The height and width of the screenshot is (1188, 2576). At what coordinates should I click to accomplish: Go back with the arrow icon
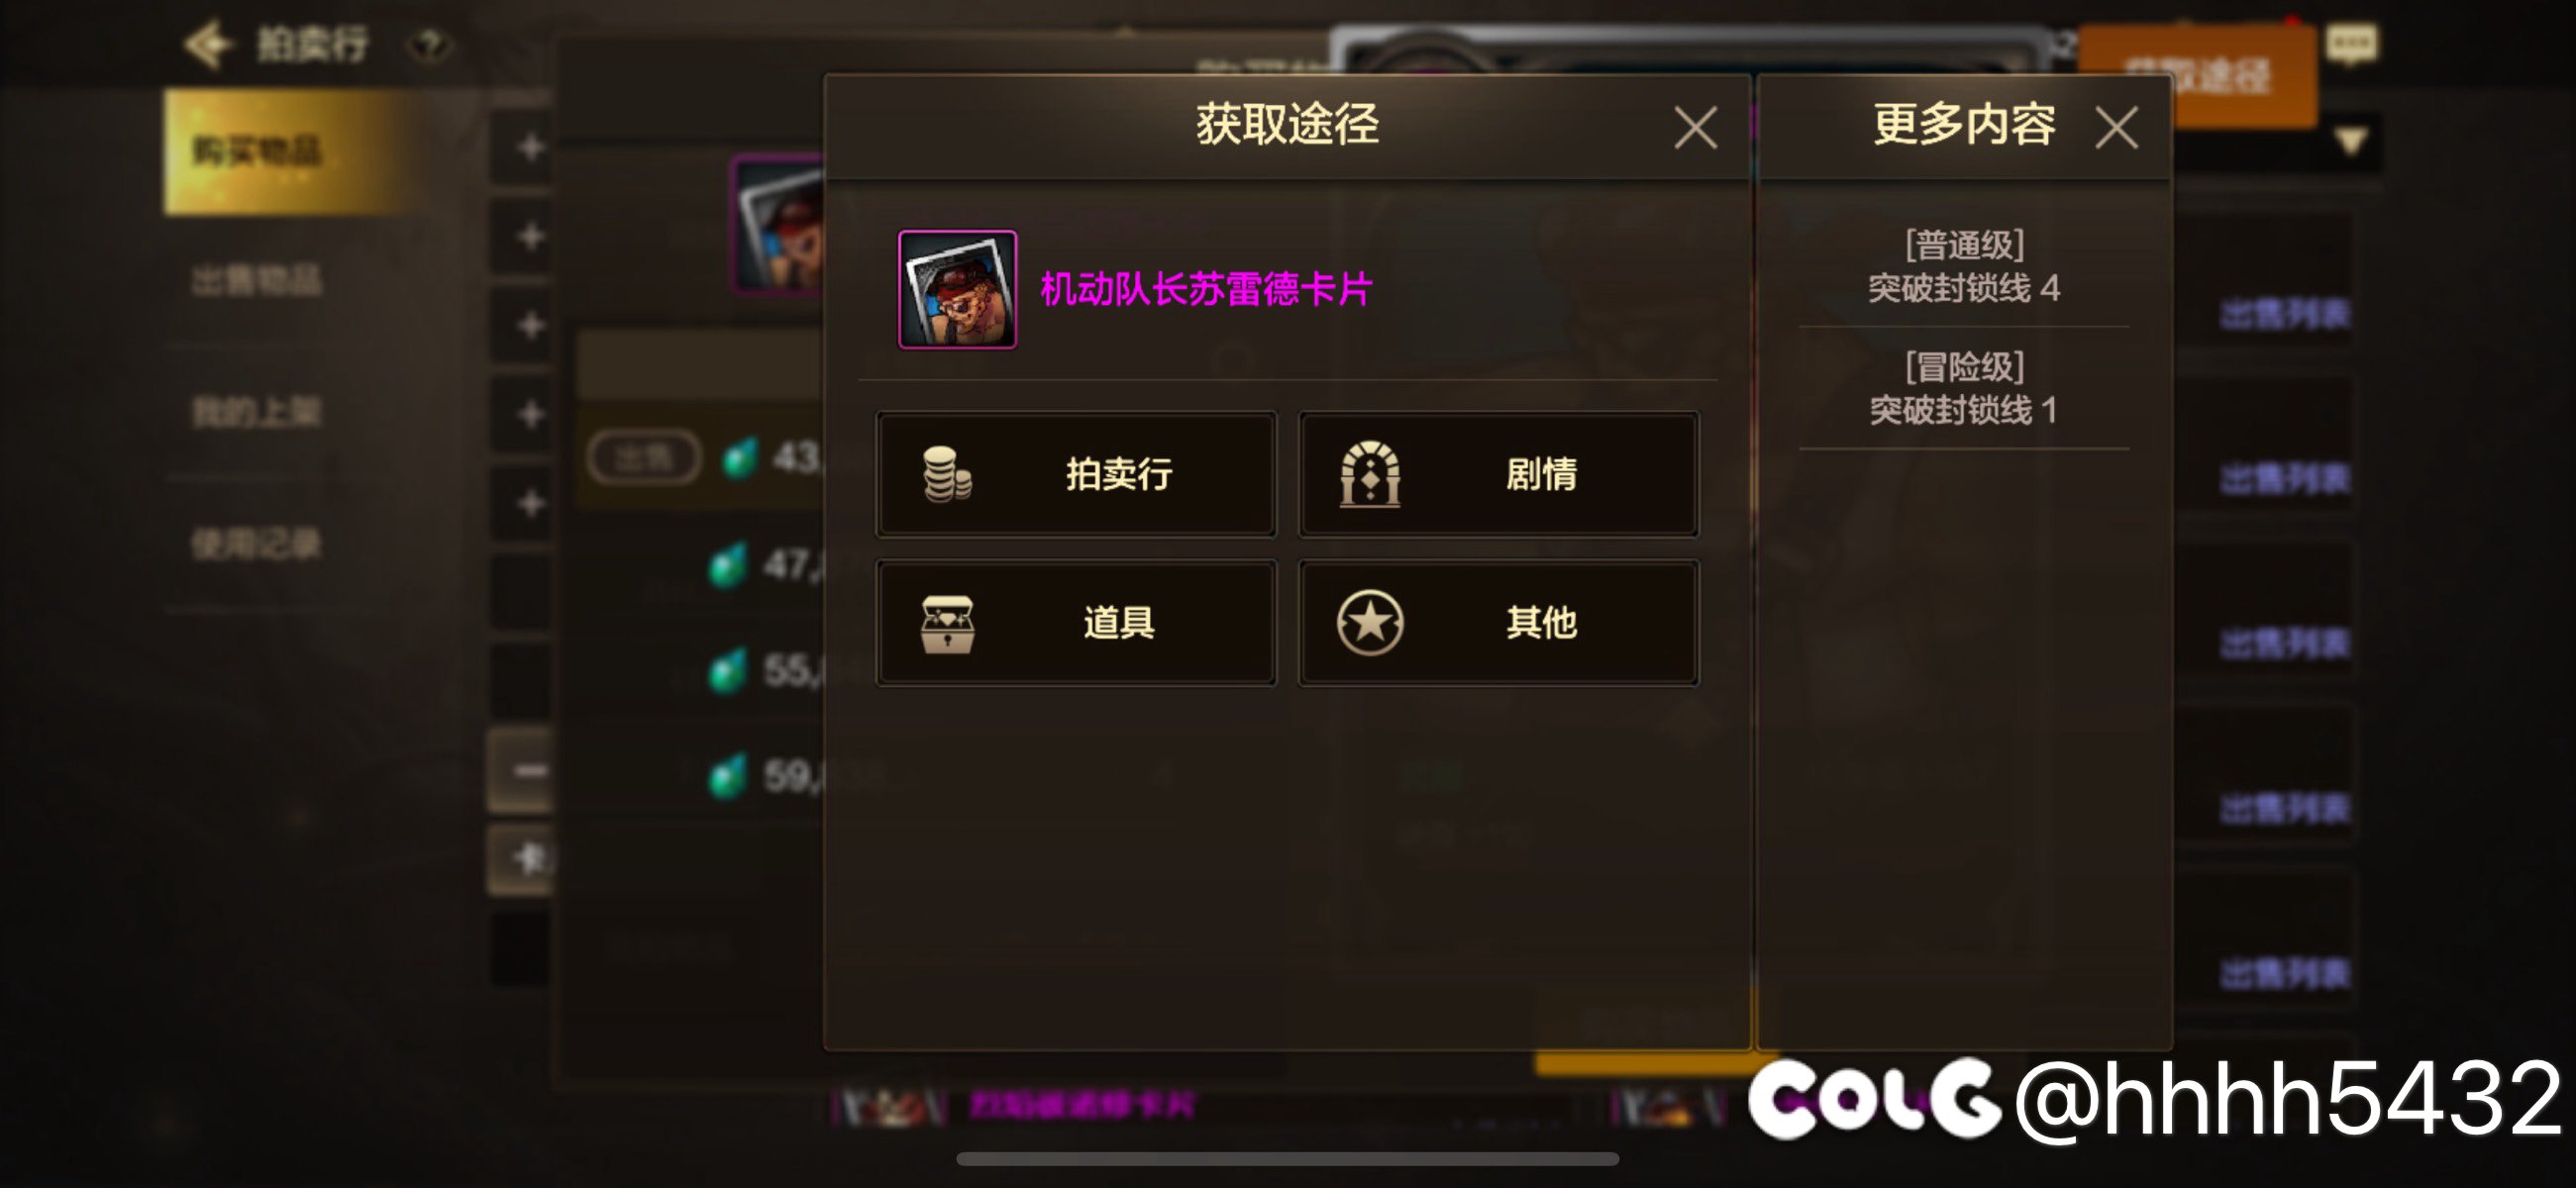(208, 44)
